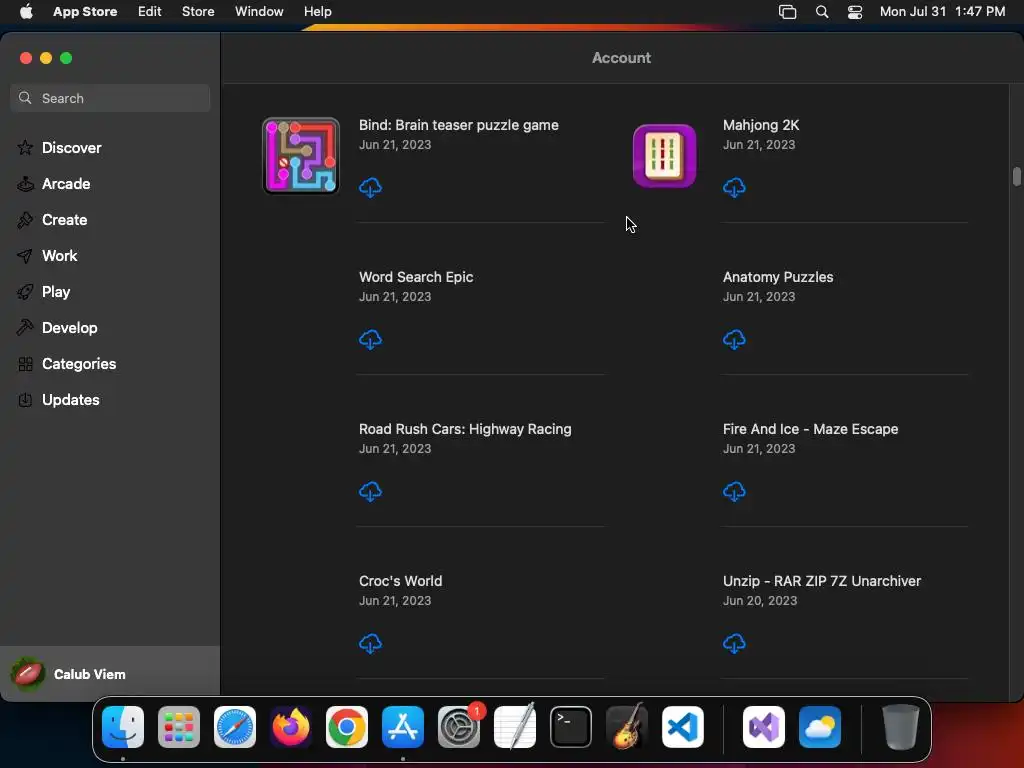Open the Anatomy Puzzles title

(778, 277)
